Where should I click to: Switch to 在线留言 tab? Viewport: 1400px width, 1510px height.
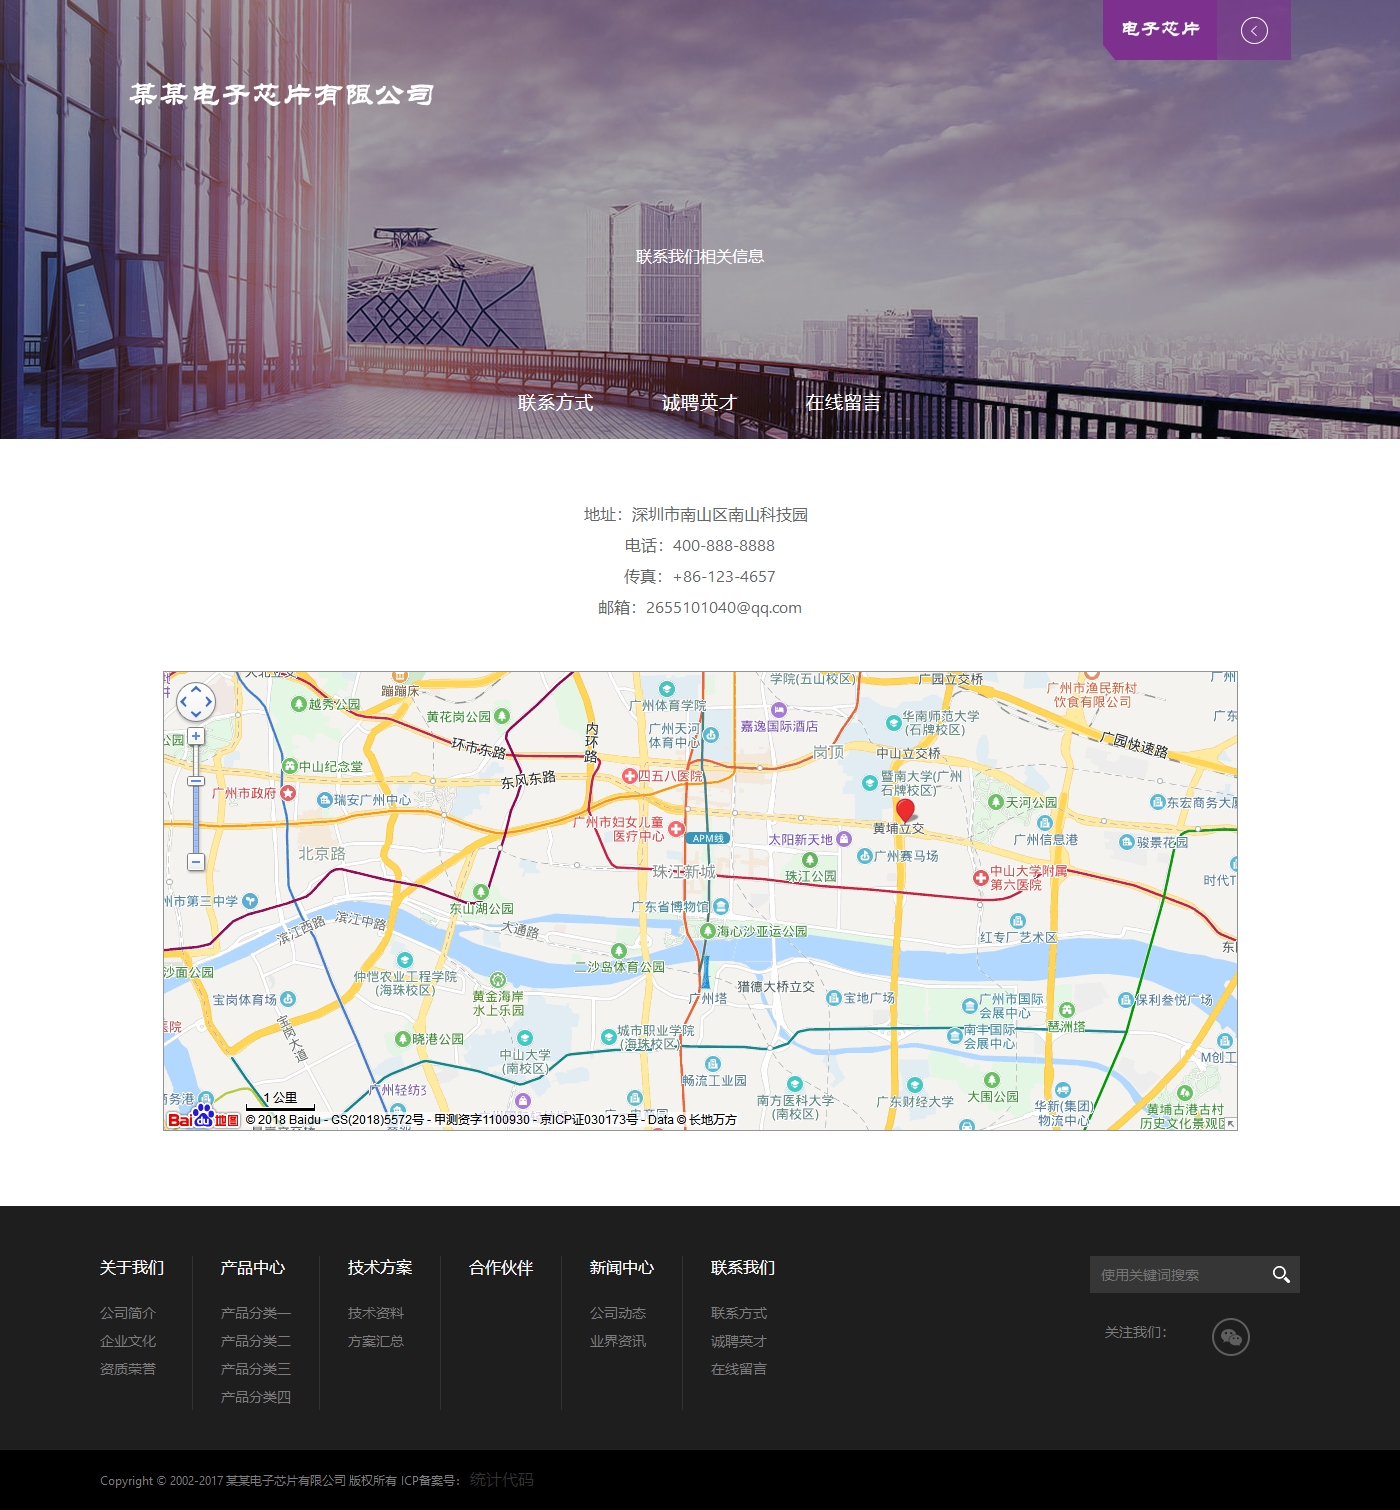click(x=843, y=402)
